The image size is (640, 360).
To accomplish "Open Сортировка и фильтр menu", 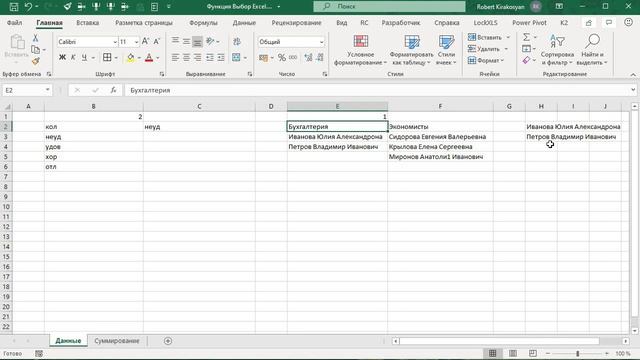I will pos(557,50).
